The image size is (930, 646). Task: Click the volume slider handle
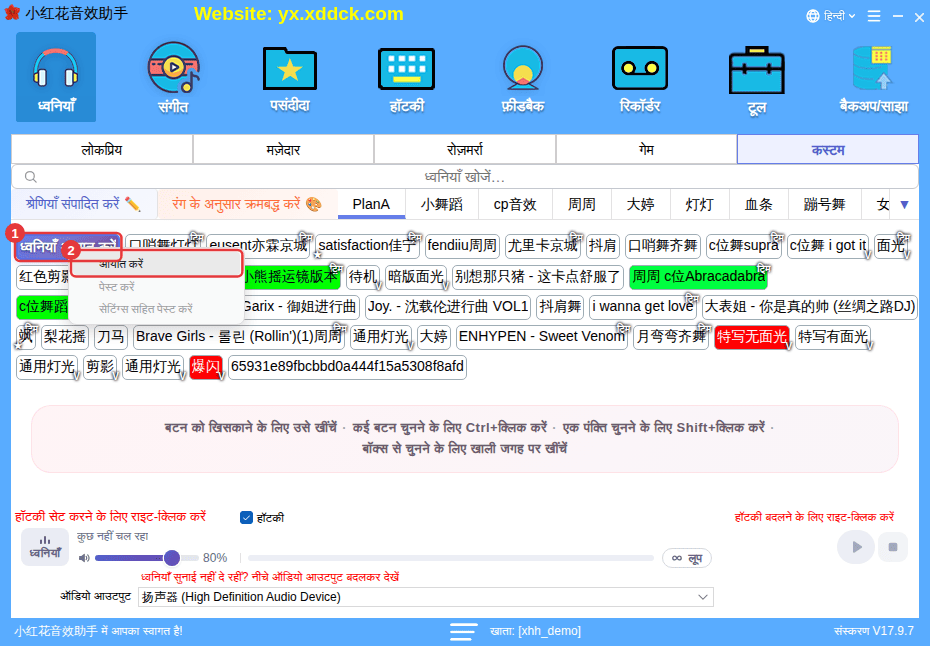tap(172, 558)
